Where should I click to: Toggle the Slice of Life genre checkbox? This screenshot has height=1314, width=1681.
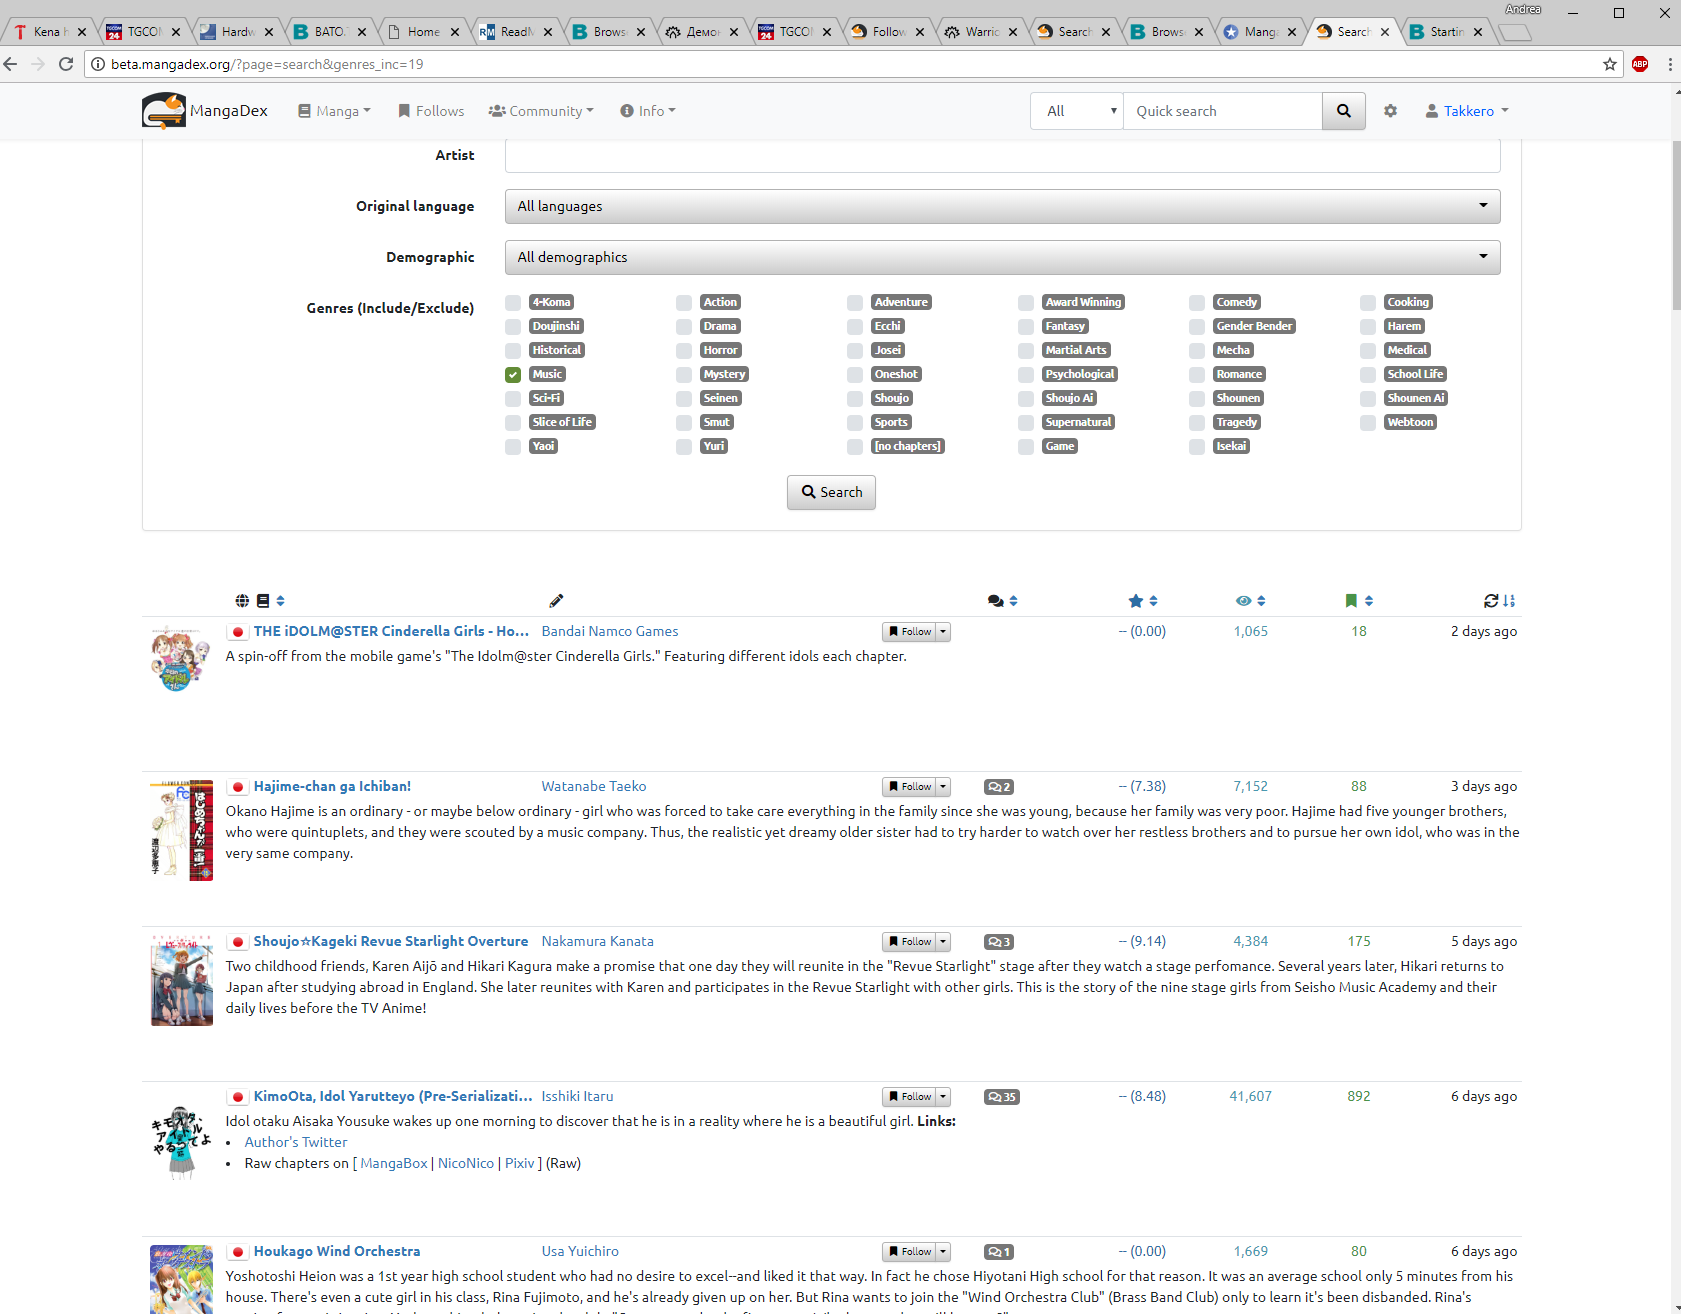[x=513, y=423]
